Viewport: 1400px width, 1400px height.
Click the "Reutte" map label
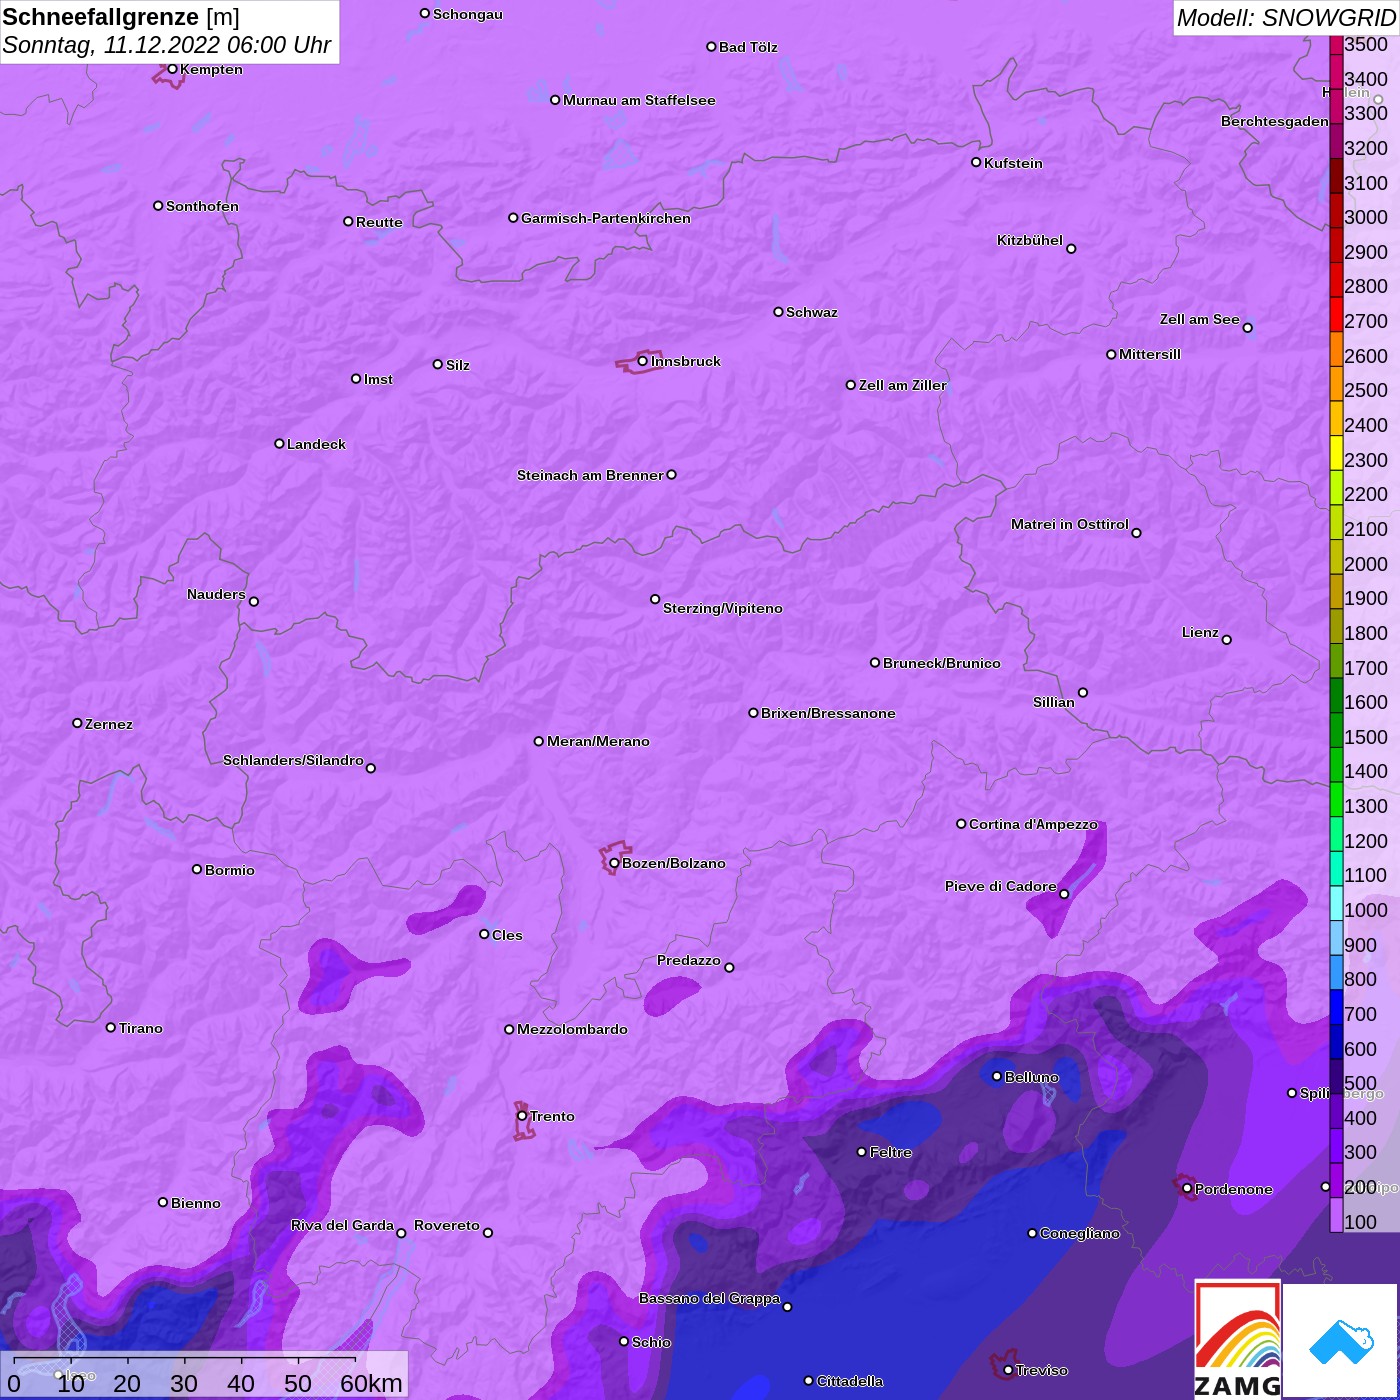(380, 222)
